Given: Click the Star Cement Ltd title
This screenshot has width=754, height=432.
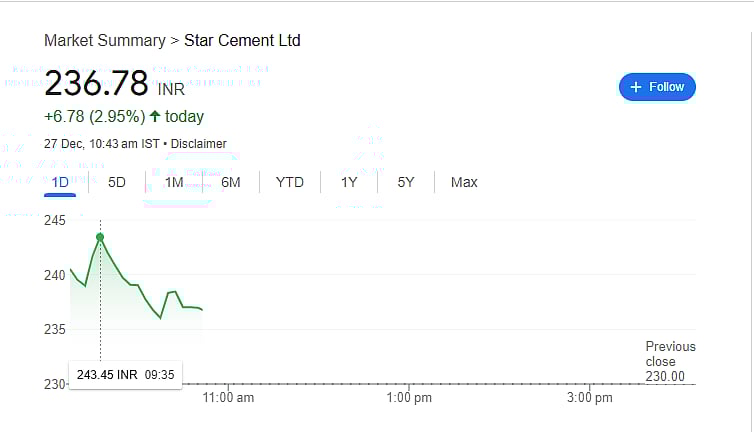Looking at the screenshot, I should click(242, 41).
